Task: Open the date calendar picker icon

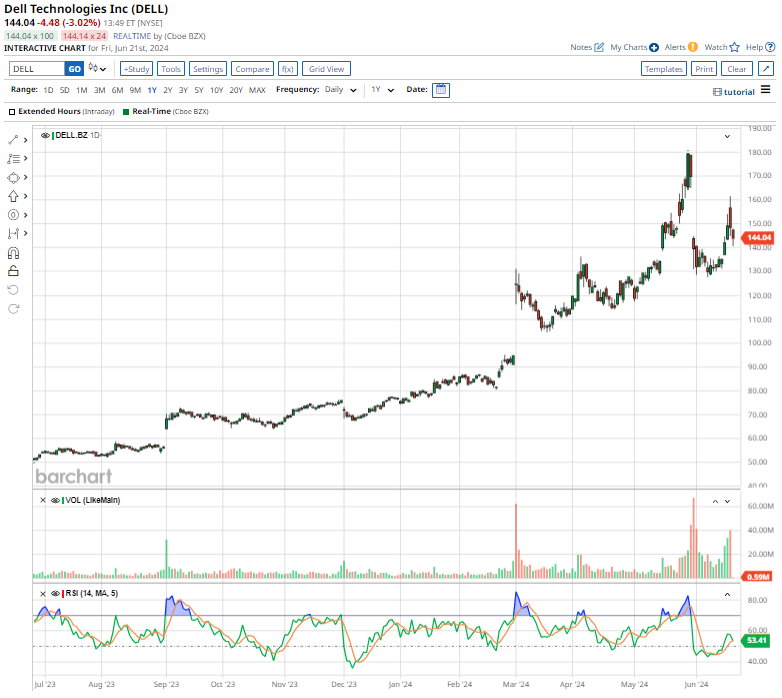Action: [441, 90]
